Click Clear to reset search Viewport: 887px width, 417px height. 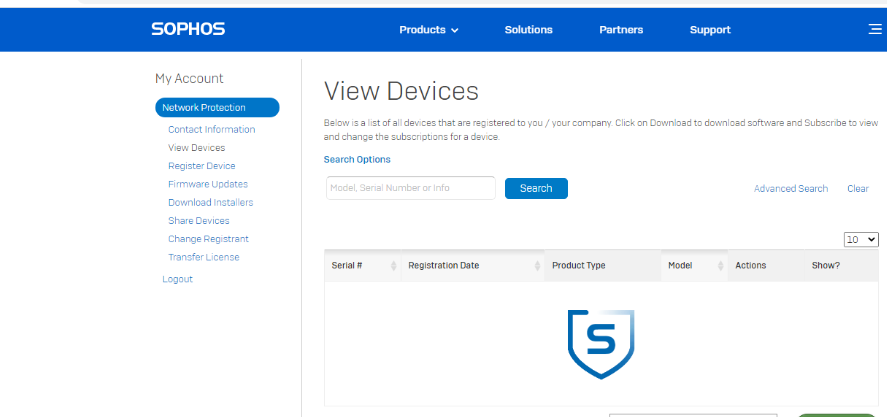(x=858, y=188)
